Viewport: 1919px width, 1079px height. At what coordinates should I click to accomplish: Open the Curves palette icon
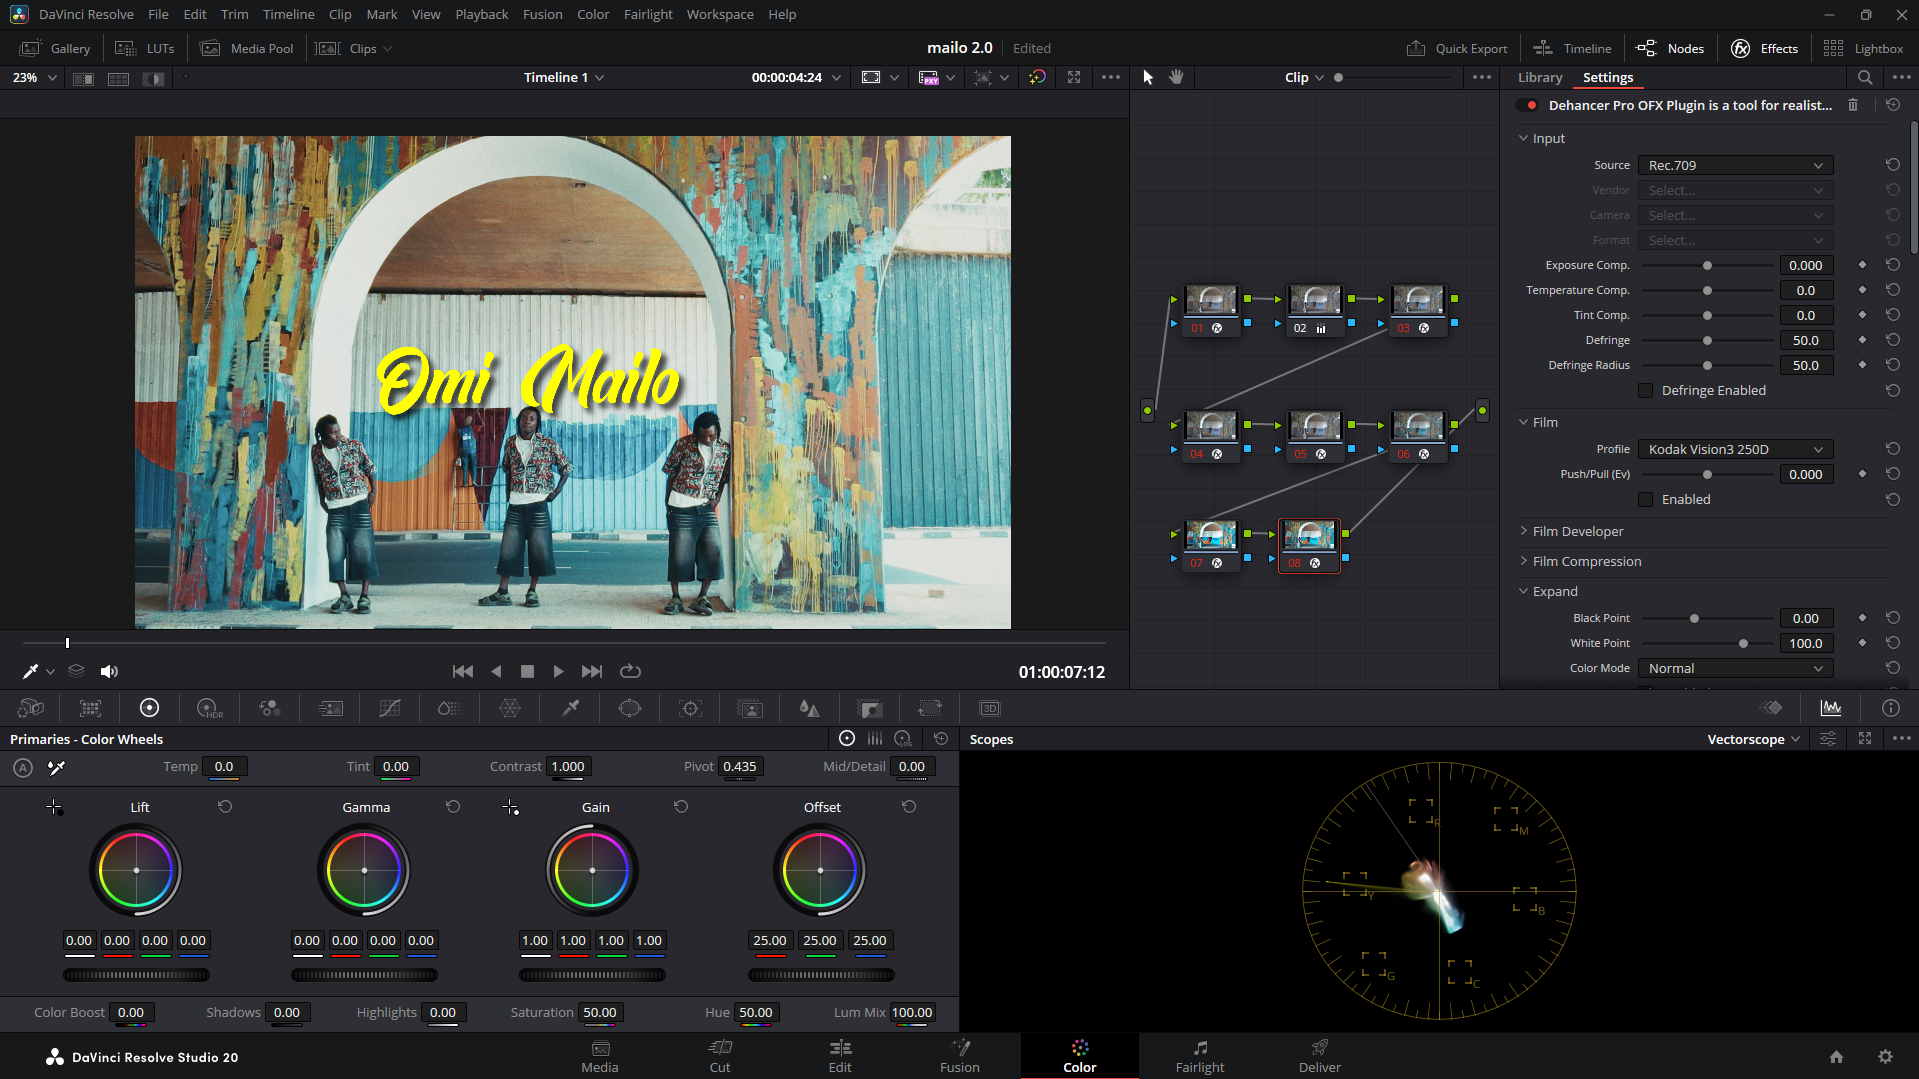click(390, 708)
